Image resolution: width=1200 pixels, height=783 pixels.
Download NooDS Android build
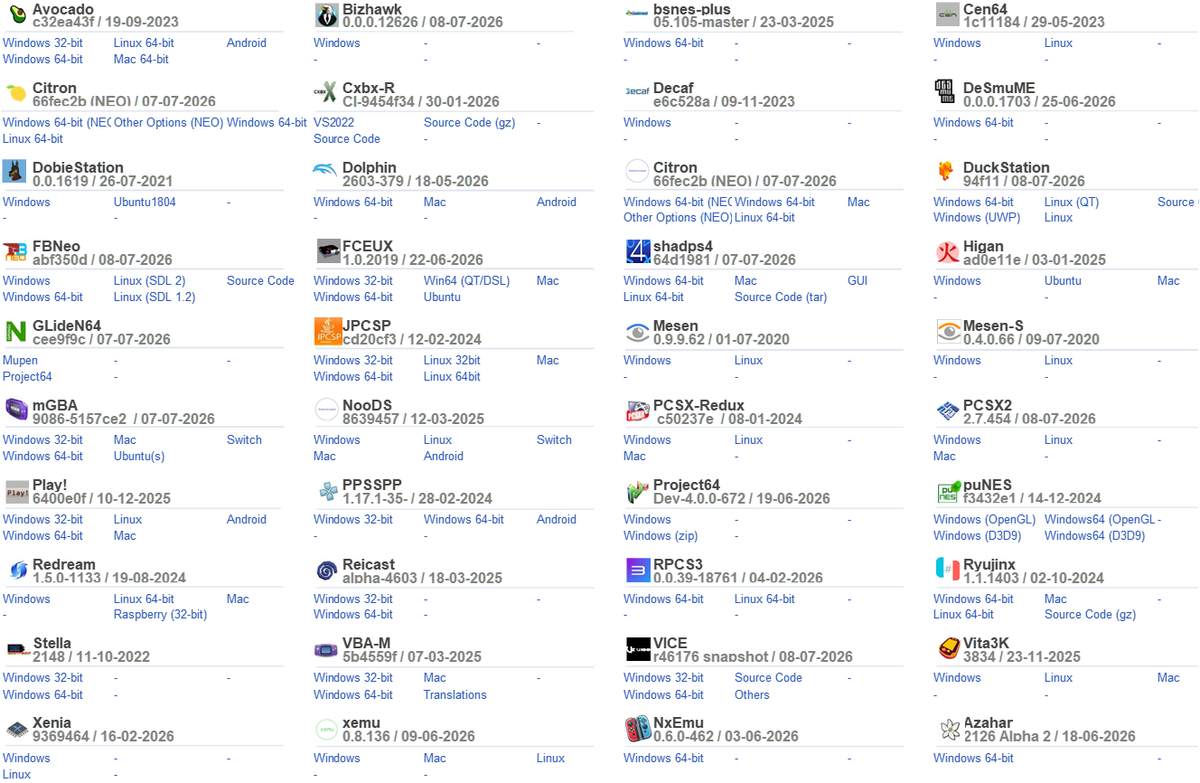(x=443, y=456)
